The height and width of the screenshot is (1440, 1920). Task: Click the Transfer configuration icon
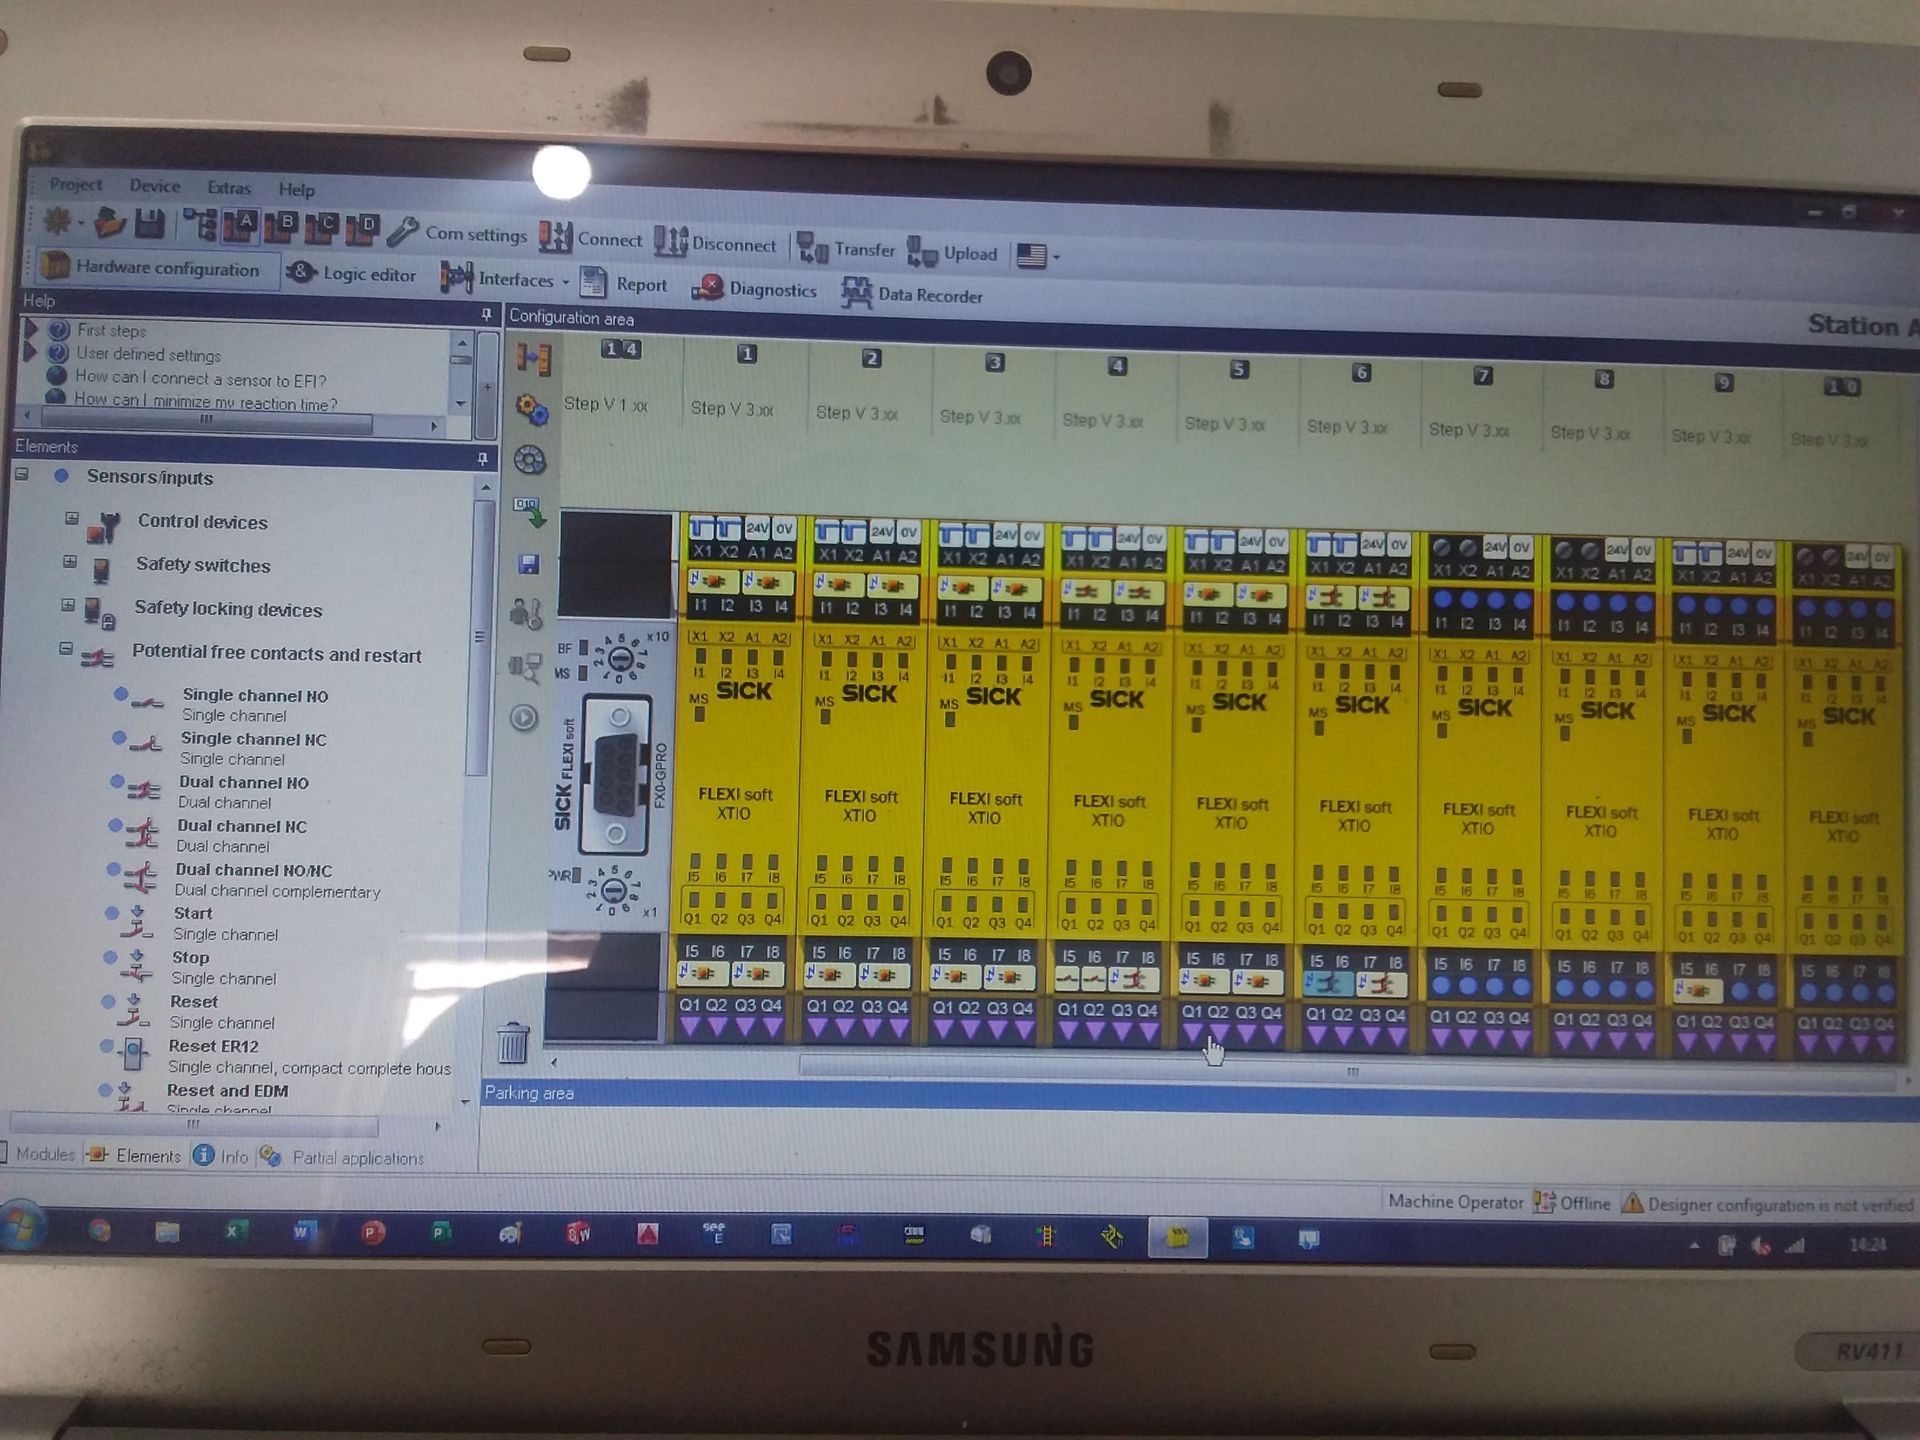pyautogui.click(x=812, y=249)
